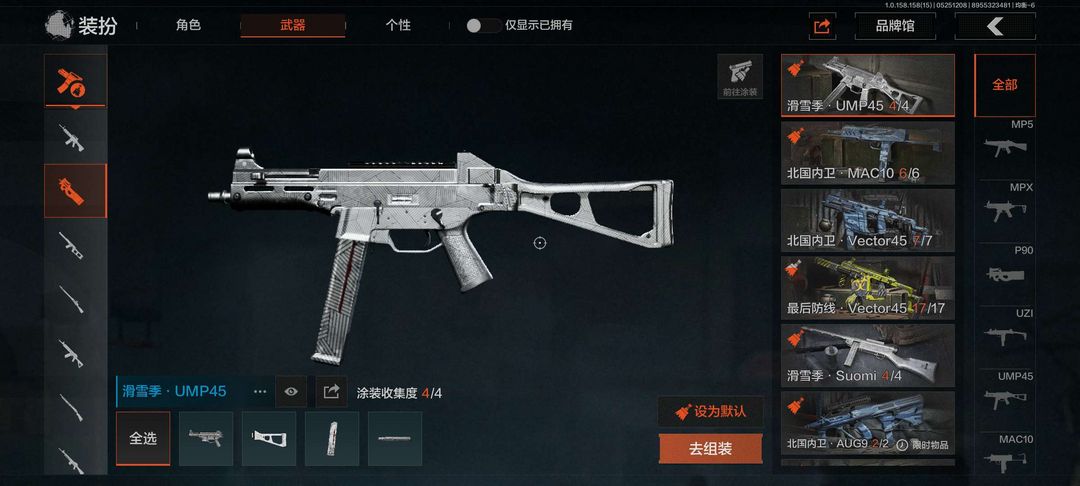Toggle 仅显示已拥有 switch
Viewport: 1080px width, 486px height.
[x=483, y=25]
